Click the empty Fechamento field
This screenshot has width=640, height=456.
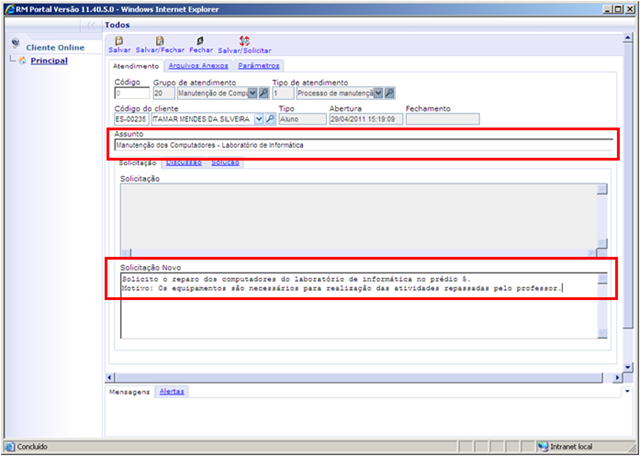pyautogui.click(x=442, y=119)
